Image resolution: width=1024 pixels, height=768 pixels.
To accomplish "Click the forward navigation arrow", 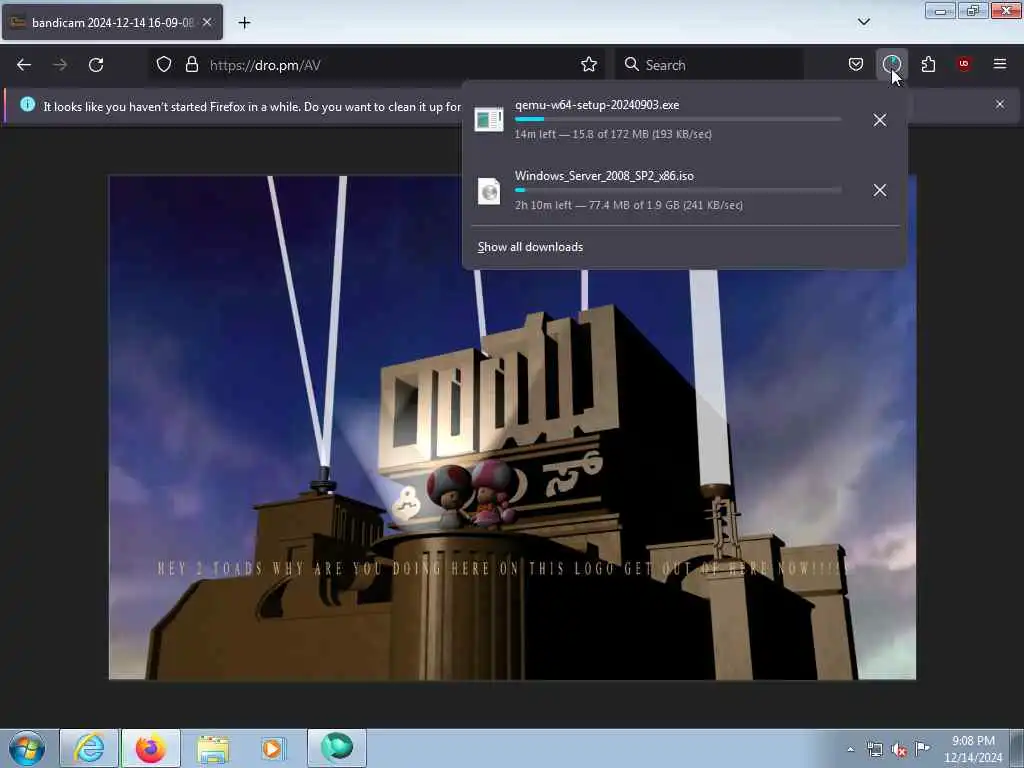I will (59, 65).
